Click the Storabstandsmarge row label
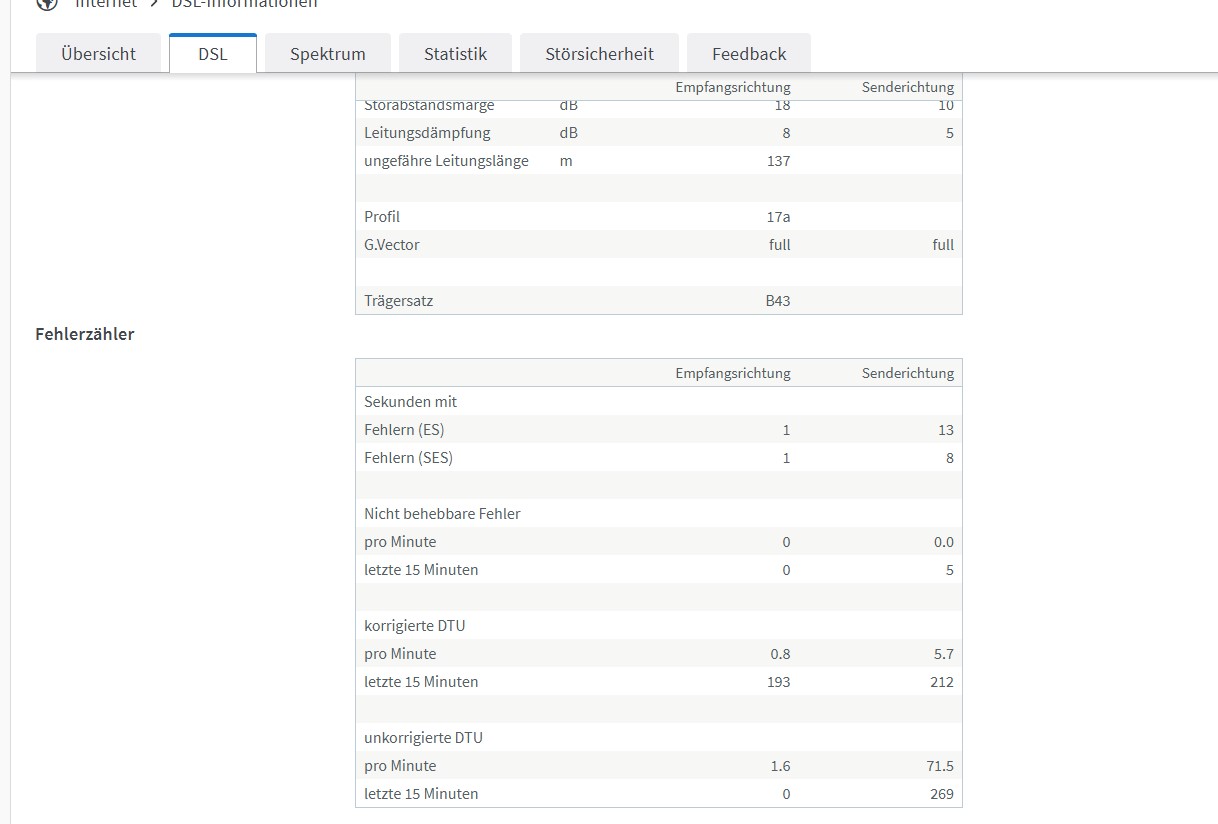Screen dimensions: 1218x824 pos(429,106)
